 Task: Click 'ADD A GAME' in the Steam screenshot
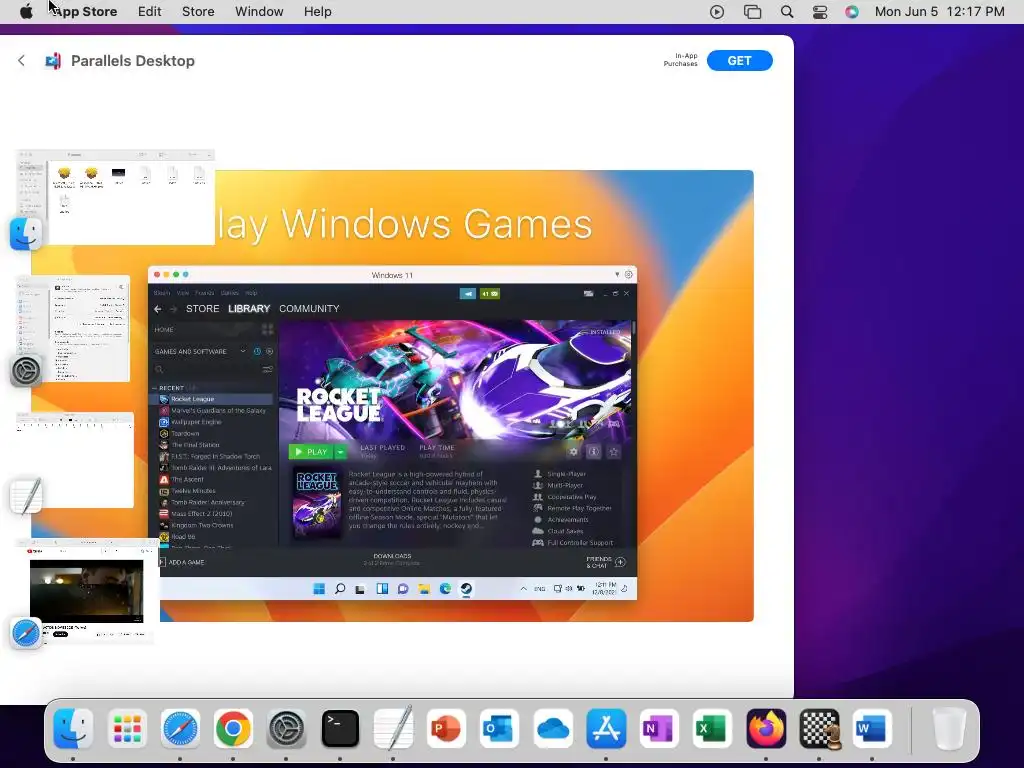coord(182,562)
